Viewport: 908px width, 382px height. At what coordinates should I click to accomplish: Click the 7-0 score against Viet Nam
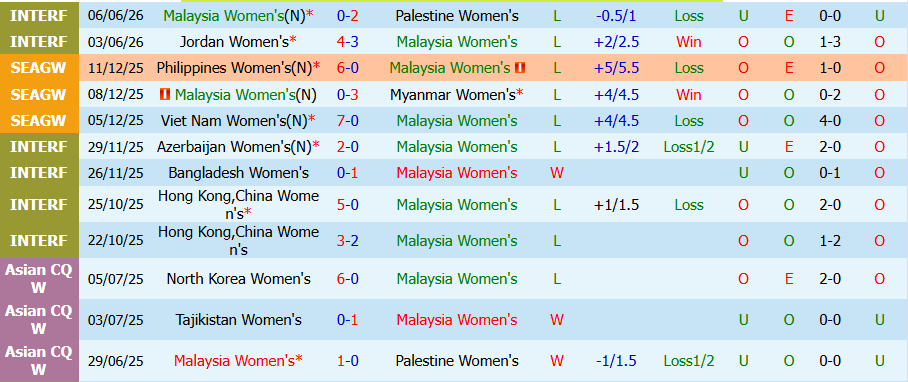point(347,121)
